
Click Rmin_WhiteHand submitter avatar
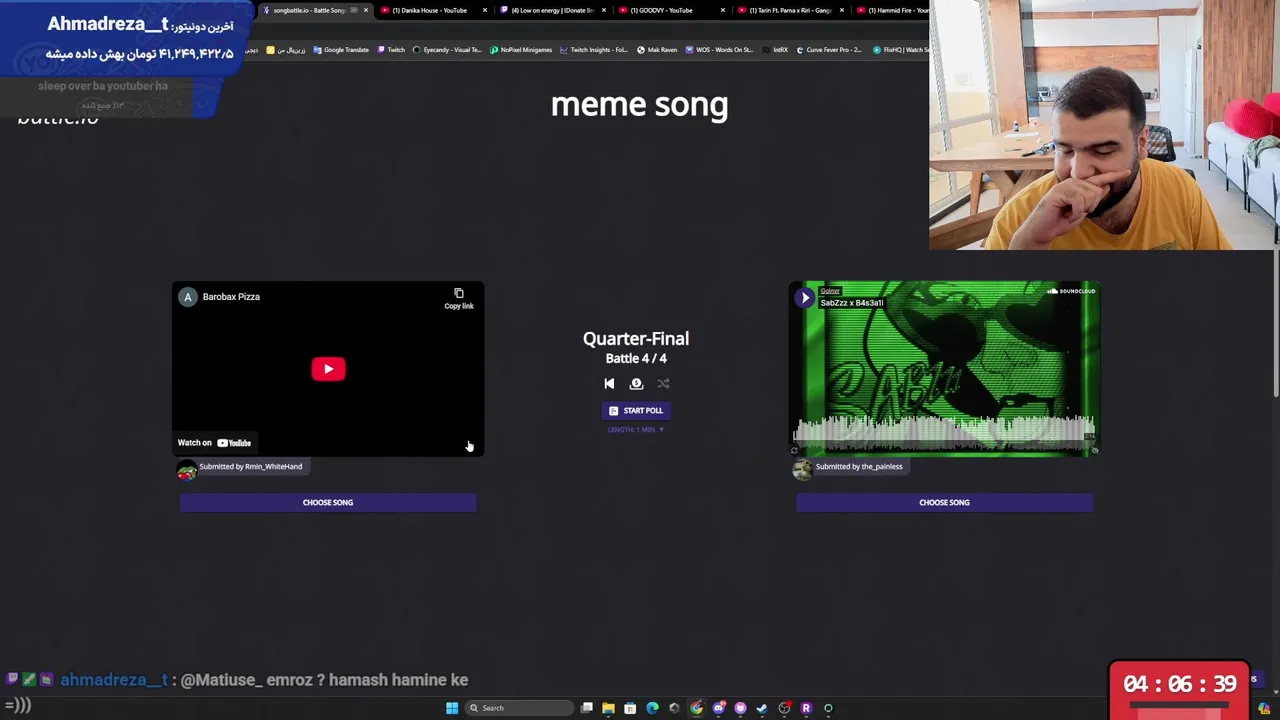187,470
